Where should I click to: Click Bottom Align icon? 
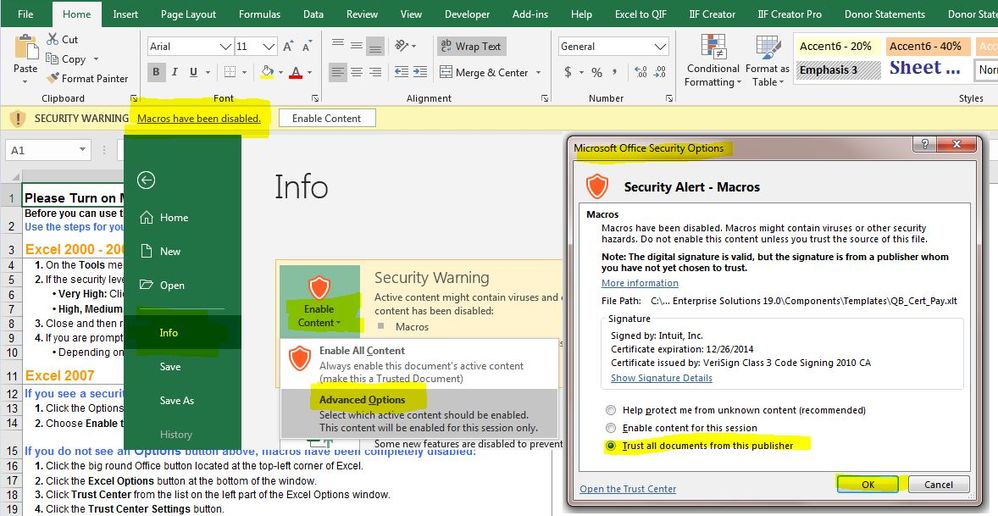coord(376,46)
